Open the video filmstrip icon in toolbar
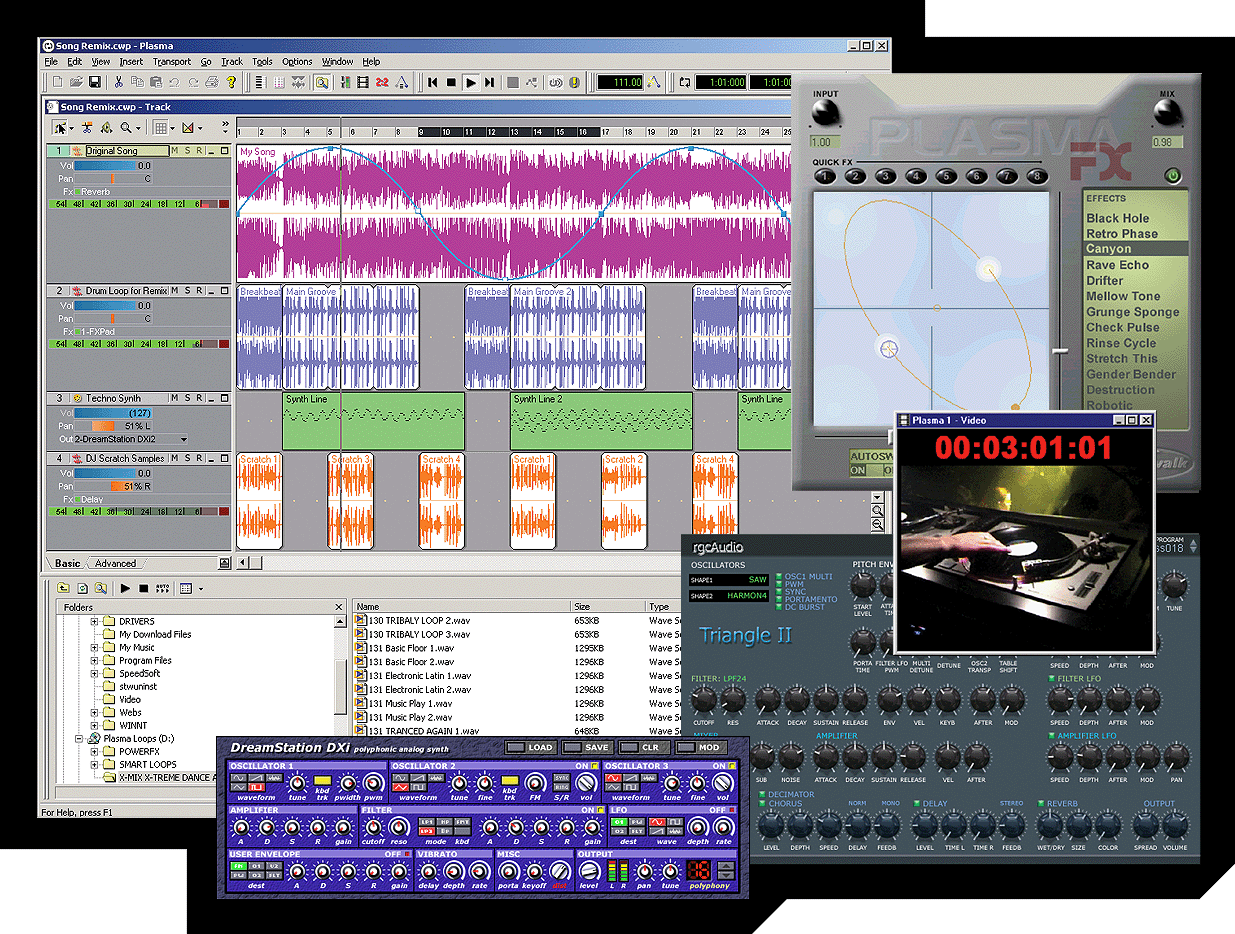 (x=362, y=83)
